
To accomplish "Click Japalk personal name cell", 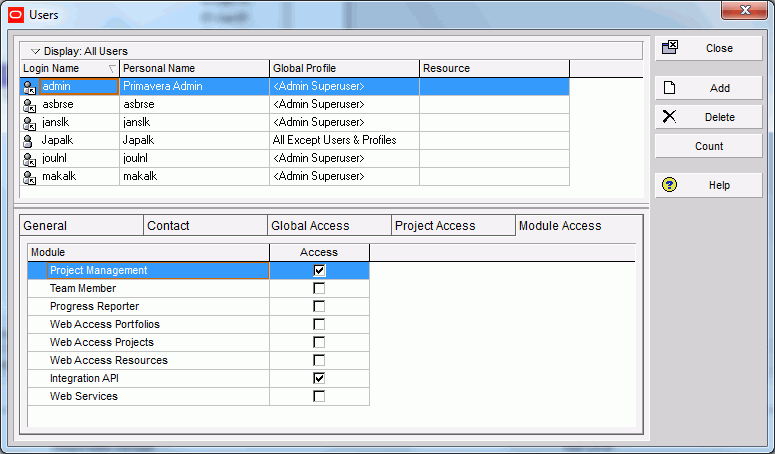I will click(195, 140).
